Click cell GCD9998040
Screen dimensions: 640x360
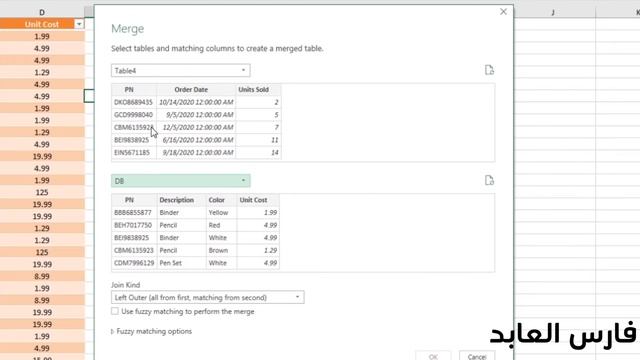(x=133, y=115)
